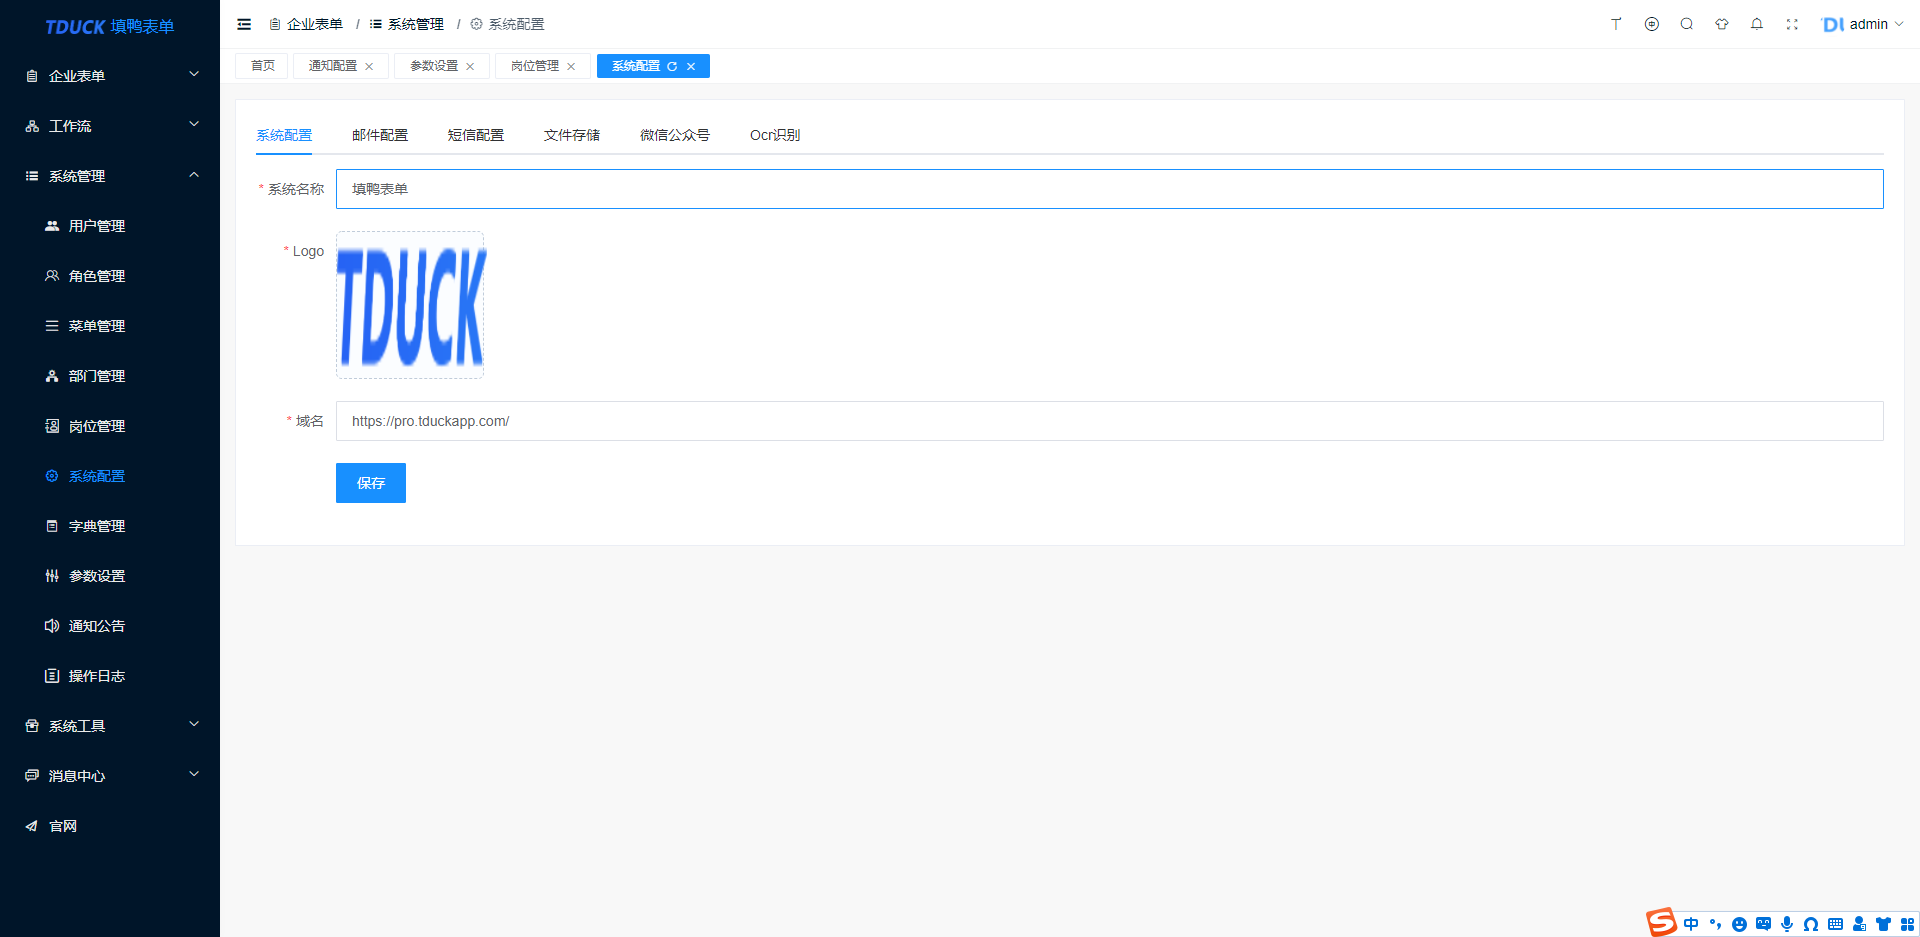The height and width of the screenshot is (937, 1920).
Task: Switch to the 首页 page tab
Action: click(x=262, y=66)
